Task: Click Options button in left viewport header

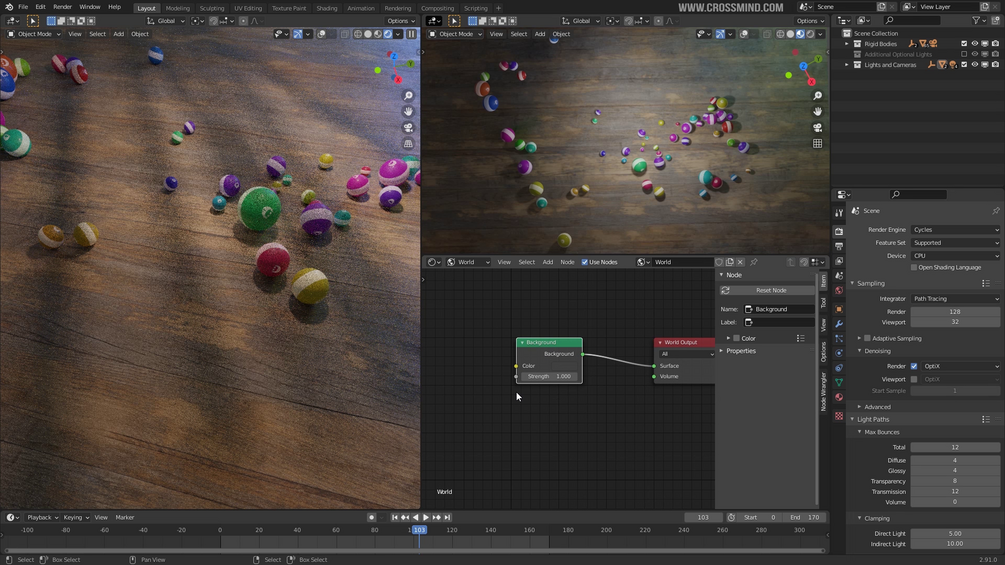Action: point(401,21)
